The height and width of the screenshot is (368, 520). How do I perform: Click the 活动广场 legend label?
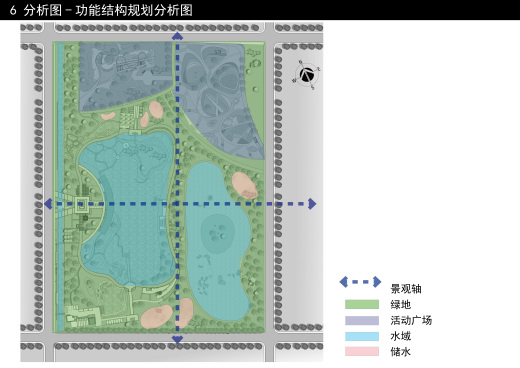click(411, 320)
